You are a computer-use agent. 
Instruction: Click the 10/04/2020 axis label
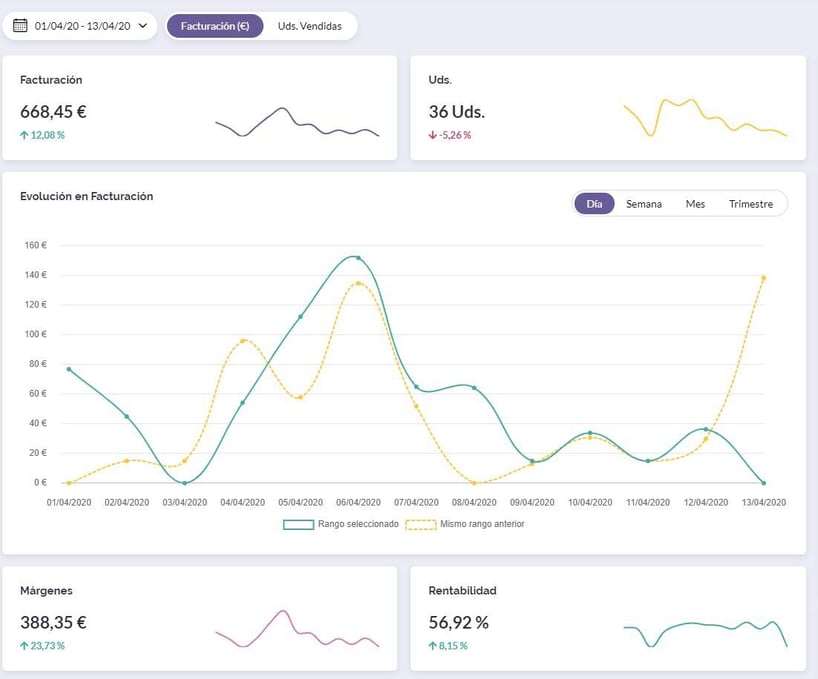click(x=590, y=502)
